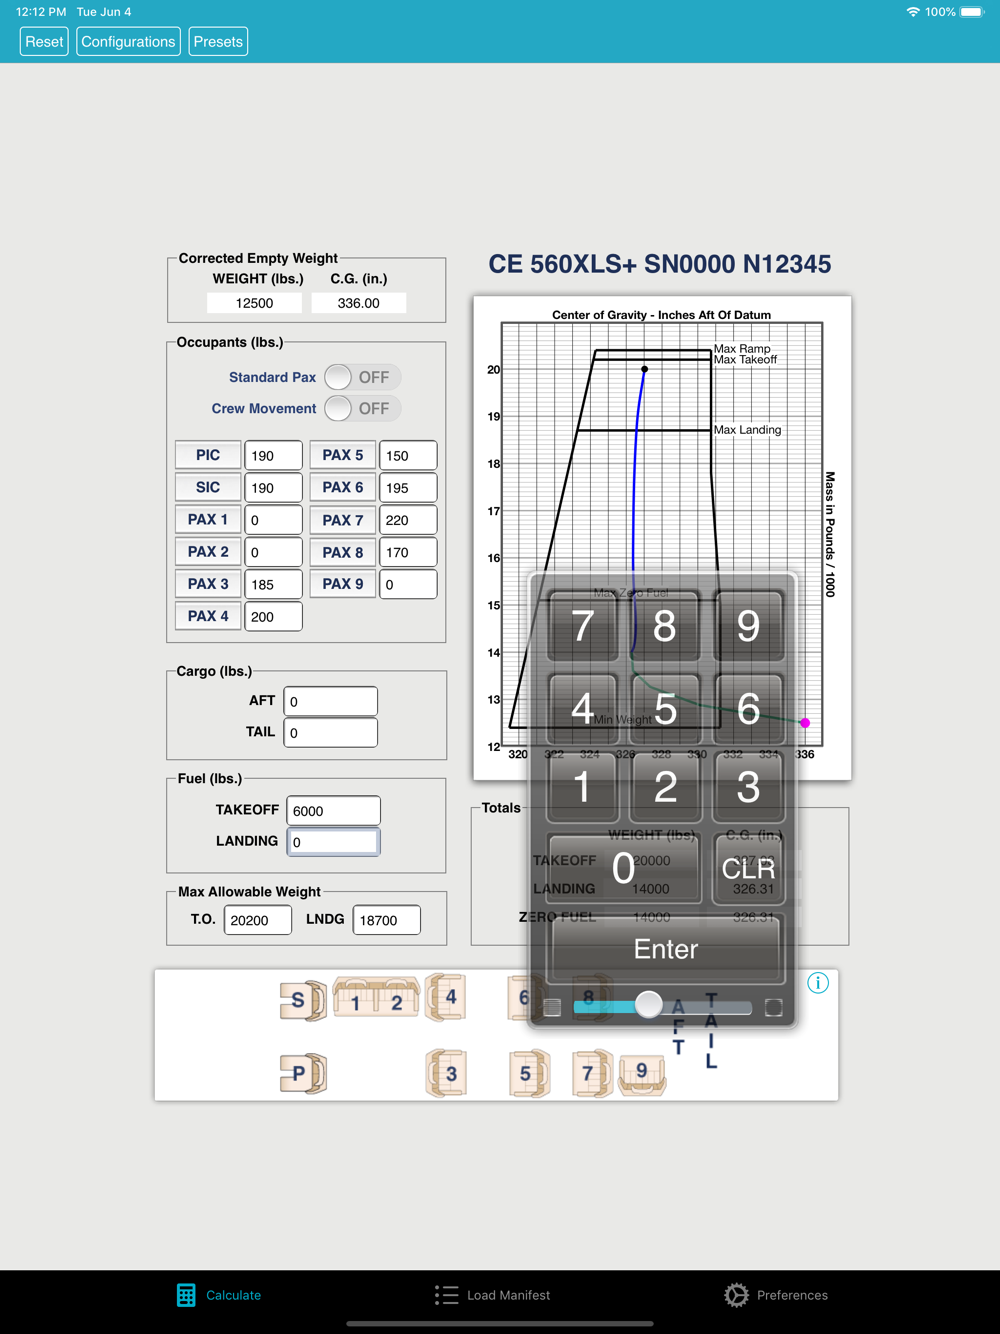Viewport: 1000px width, 1334px height.
Task: Select the TAKEOFF fuel field
Action: 334,810
